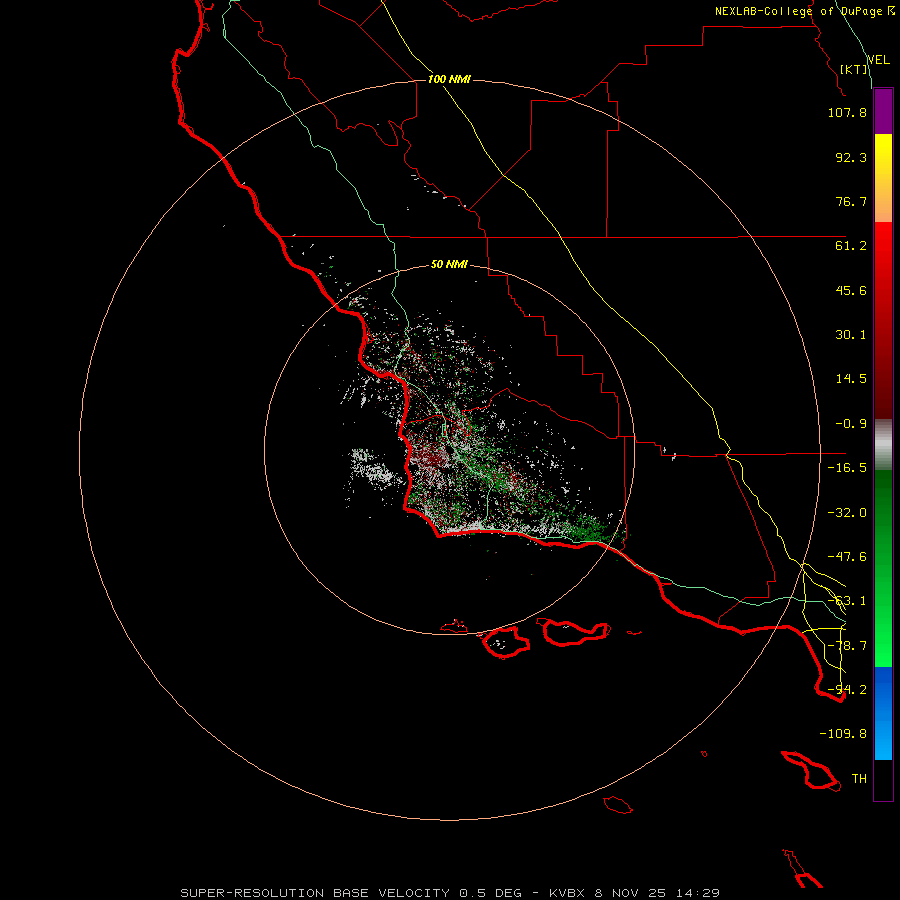This screenshot has width=900, height=900.
Task: Pick the blue band of the velocity color bar
Action: click(x=883, y=713)
